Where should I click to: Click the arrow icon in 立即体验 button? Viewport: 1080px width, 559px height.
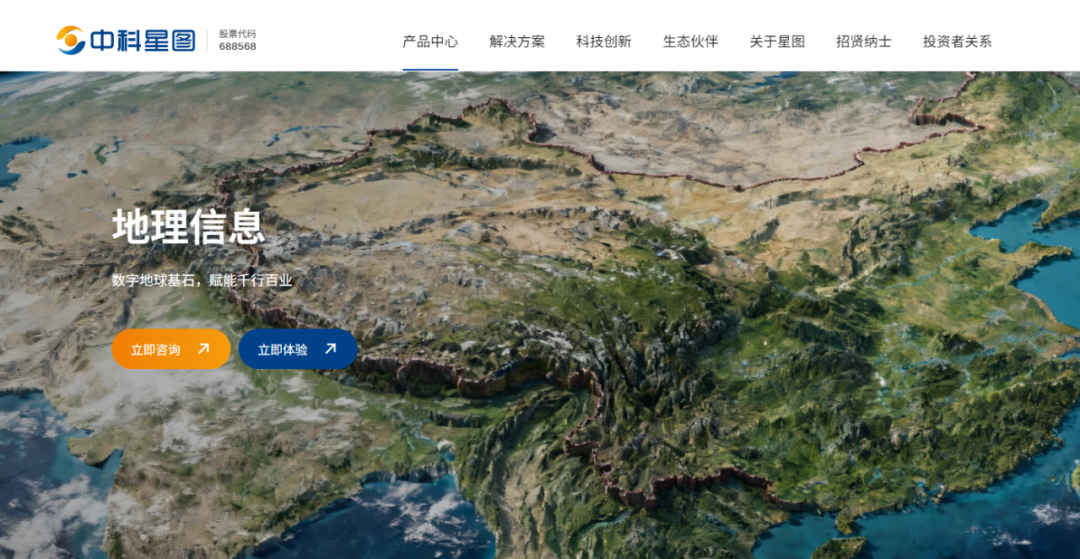point(330,349)
